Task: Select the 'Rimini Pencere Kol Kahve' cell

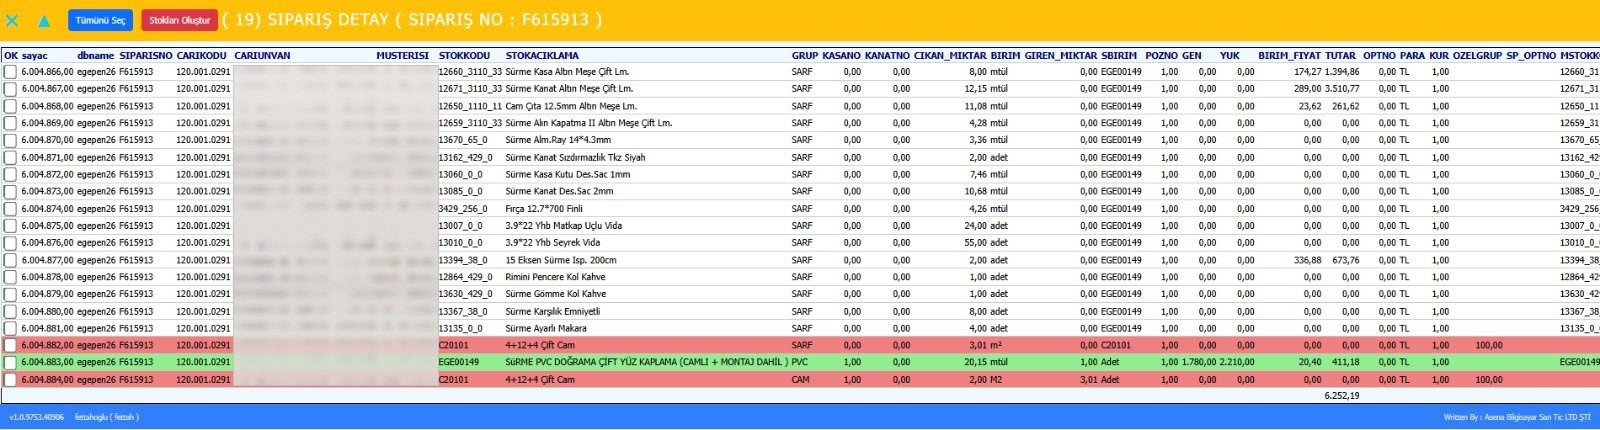Action: (556, 277)
